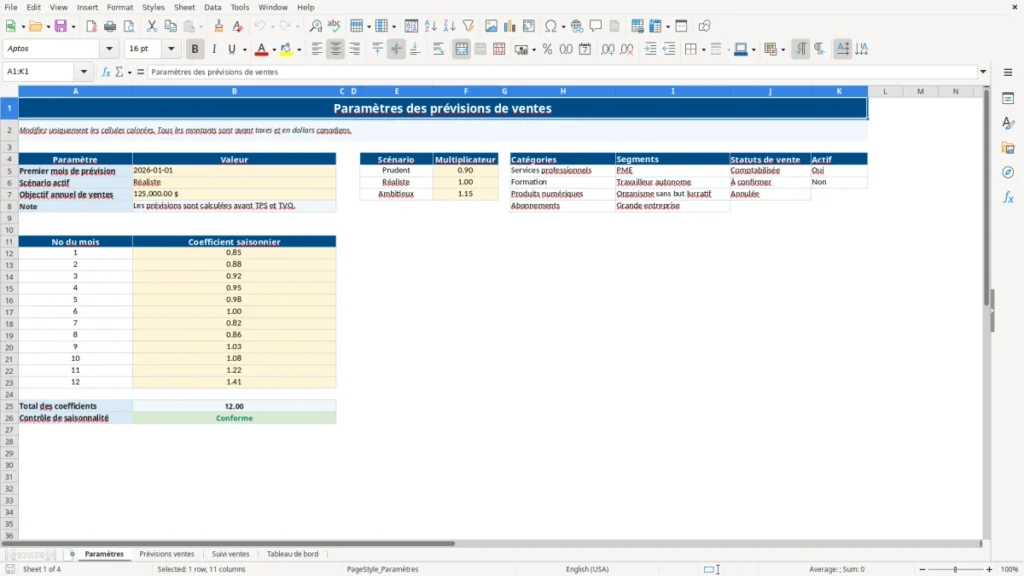Click the Copy icon
The image size is (1024, 576).
tap(170, 26)
